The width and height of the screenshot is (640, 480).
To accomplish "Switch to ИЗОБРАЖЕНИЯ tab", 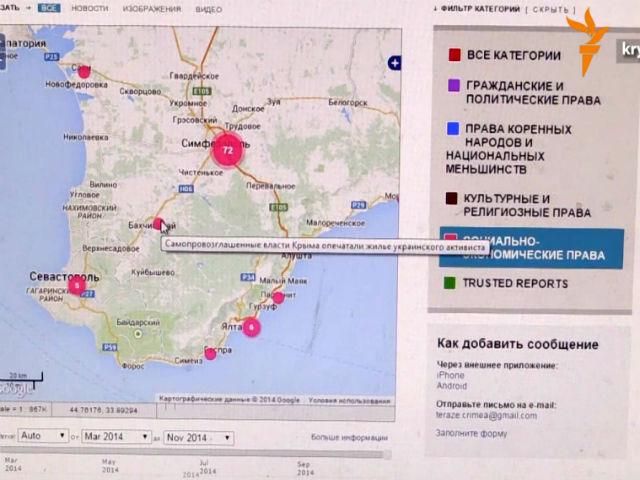I will [x=152, y=9].
